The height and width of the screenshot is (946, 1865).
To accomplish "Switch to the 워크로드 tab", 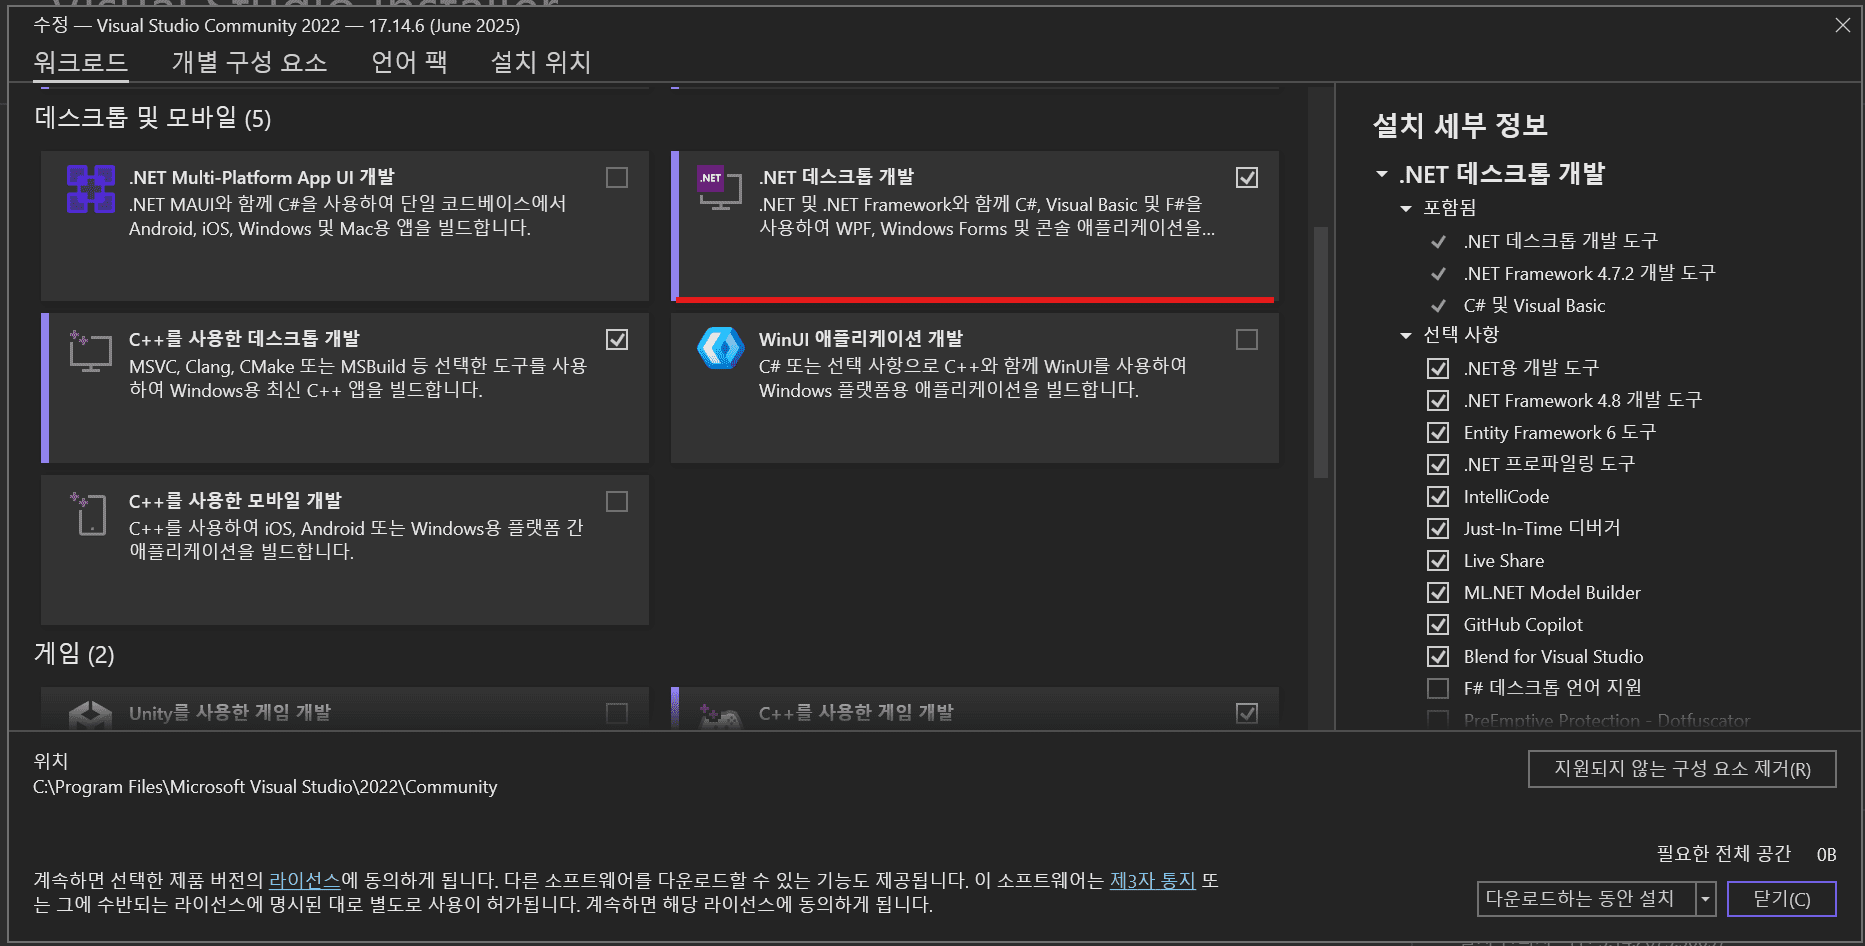I will (80, 62).
